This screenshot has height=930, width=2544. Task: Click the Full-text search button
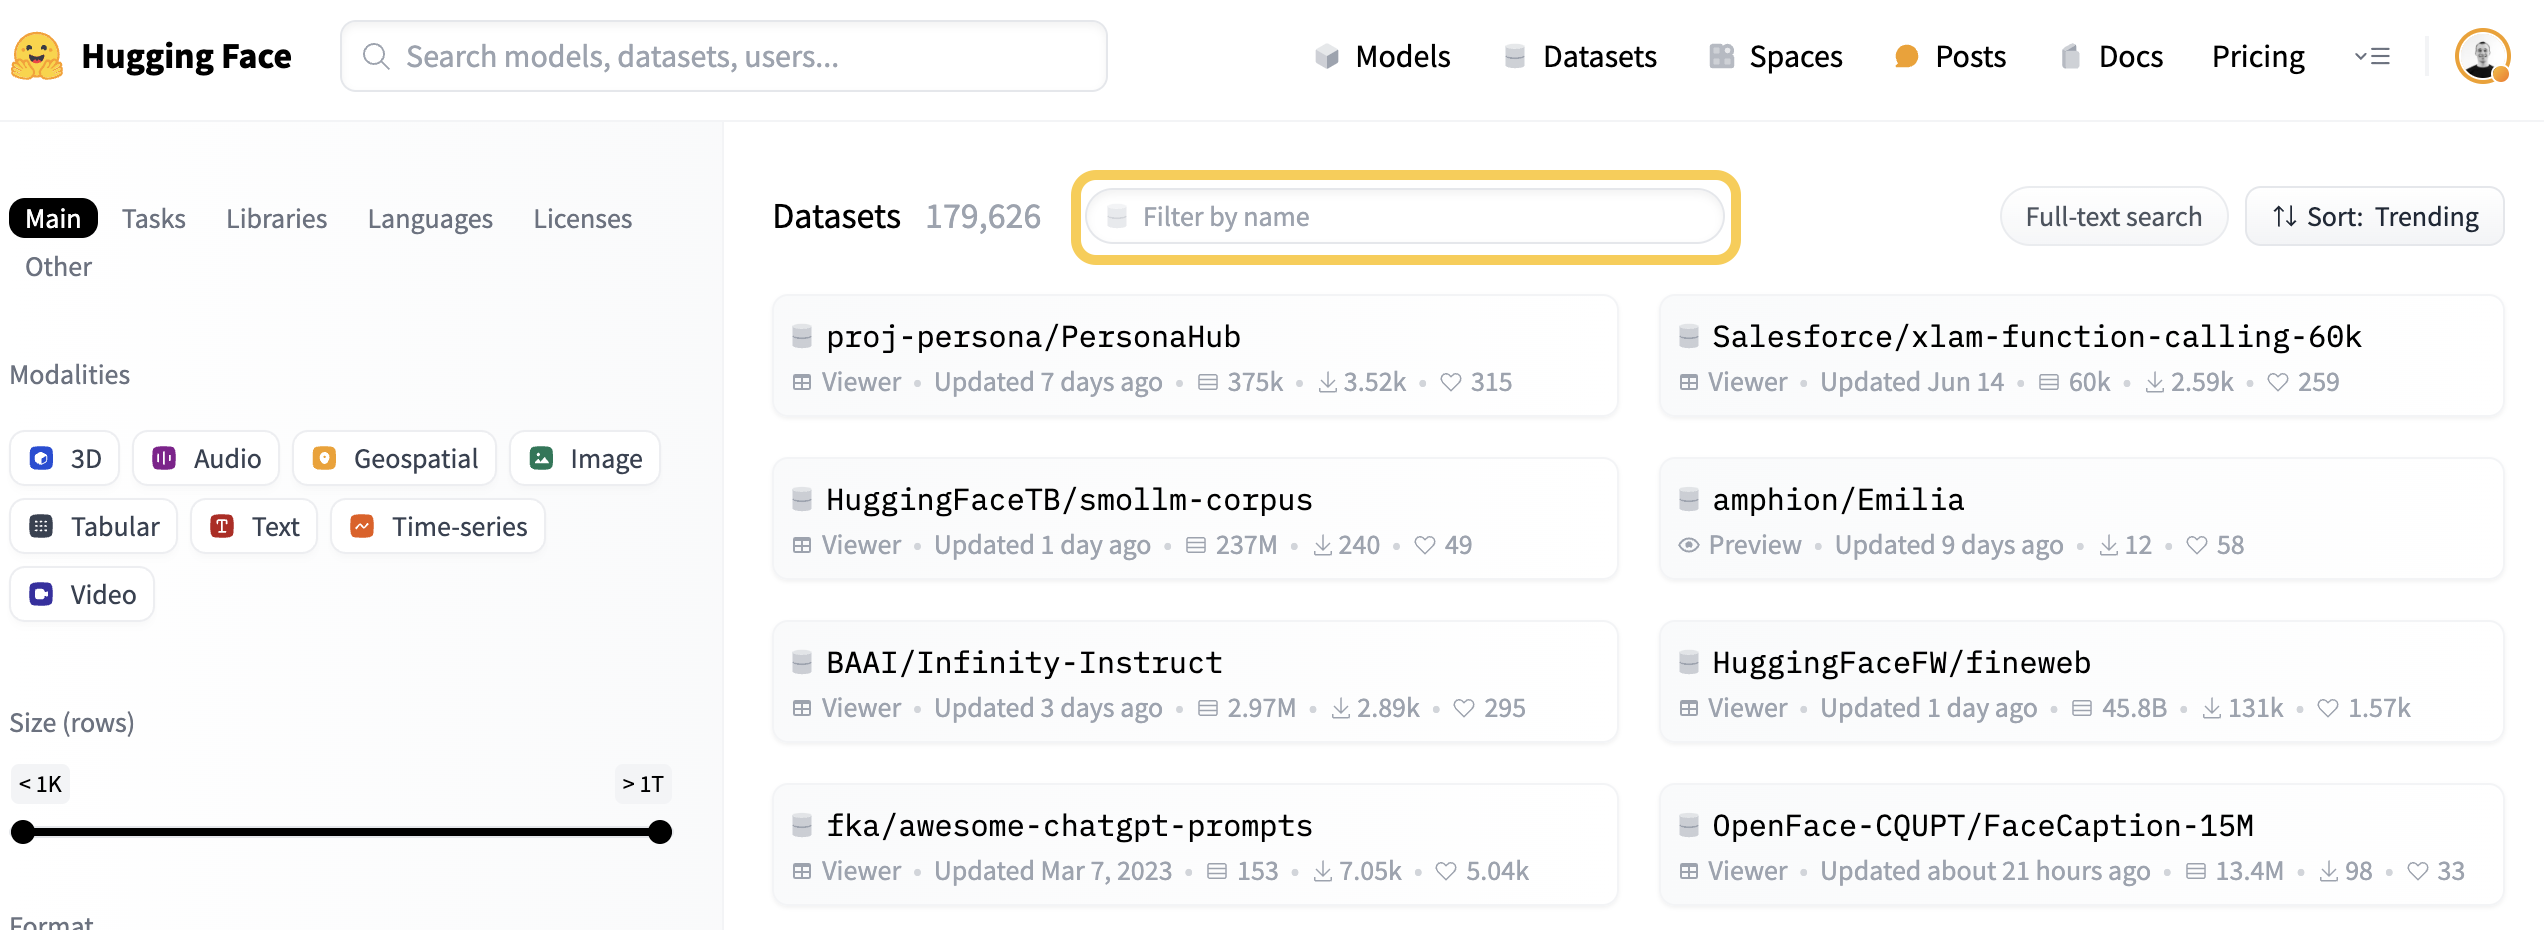pos(2113,216)
